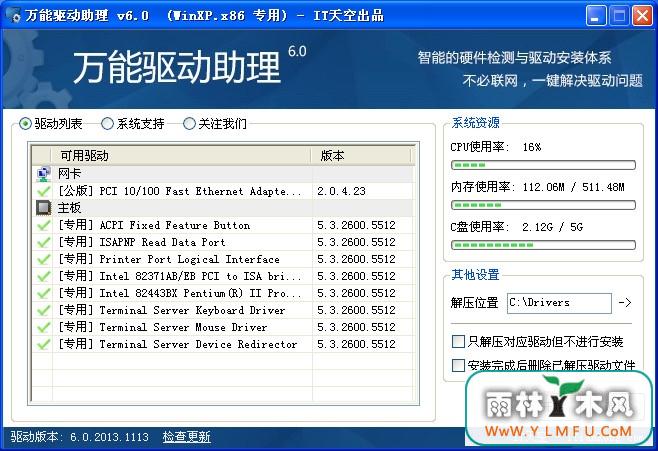
Task: Select the Terminal Server Mouse Driver row
Action: coord(223,327)
